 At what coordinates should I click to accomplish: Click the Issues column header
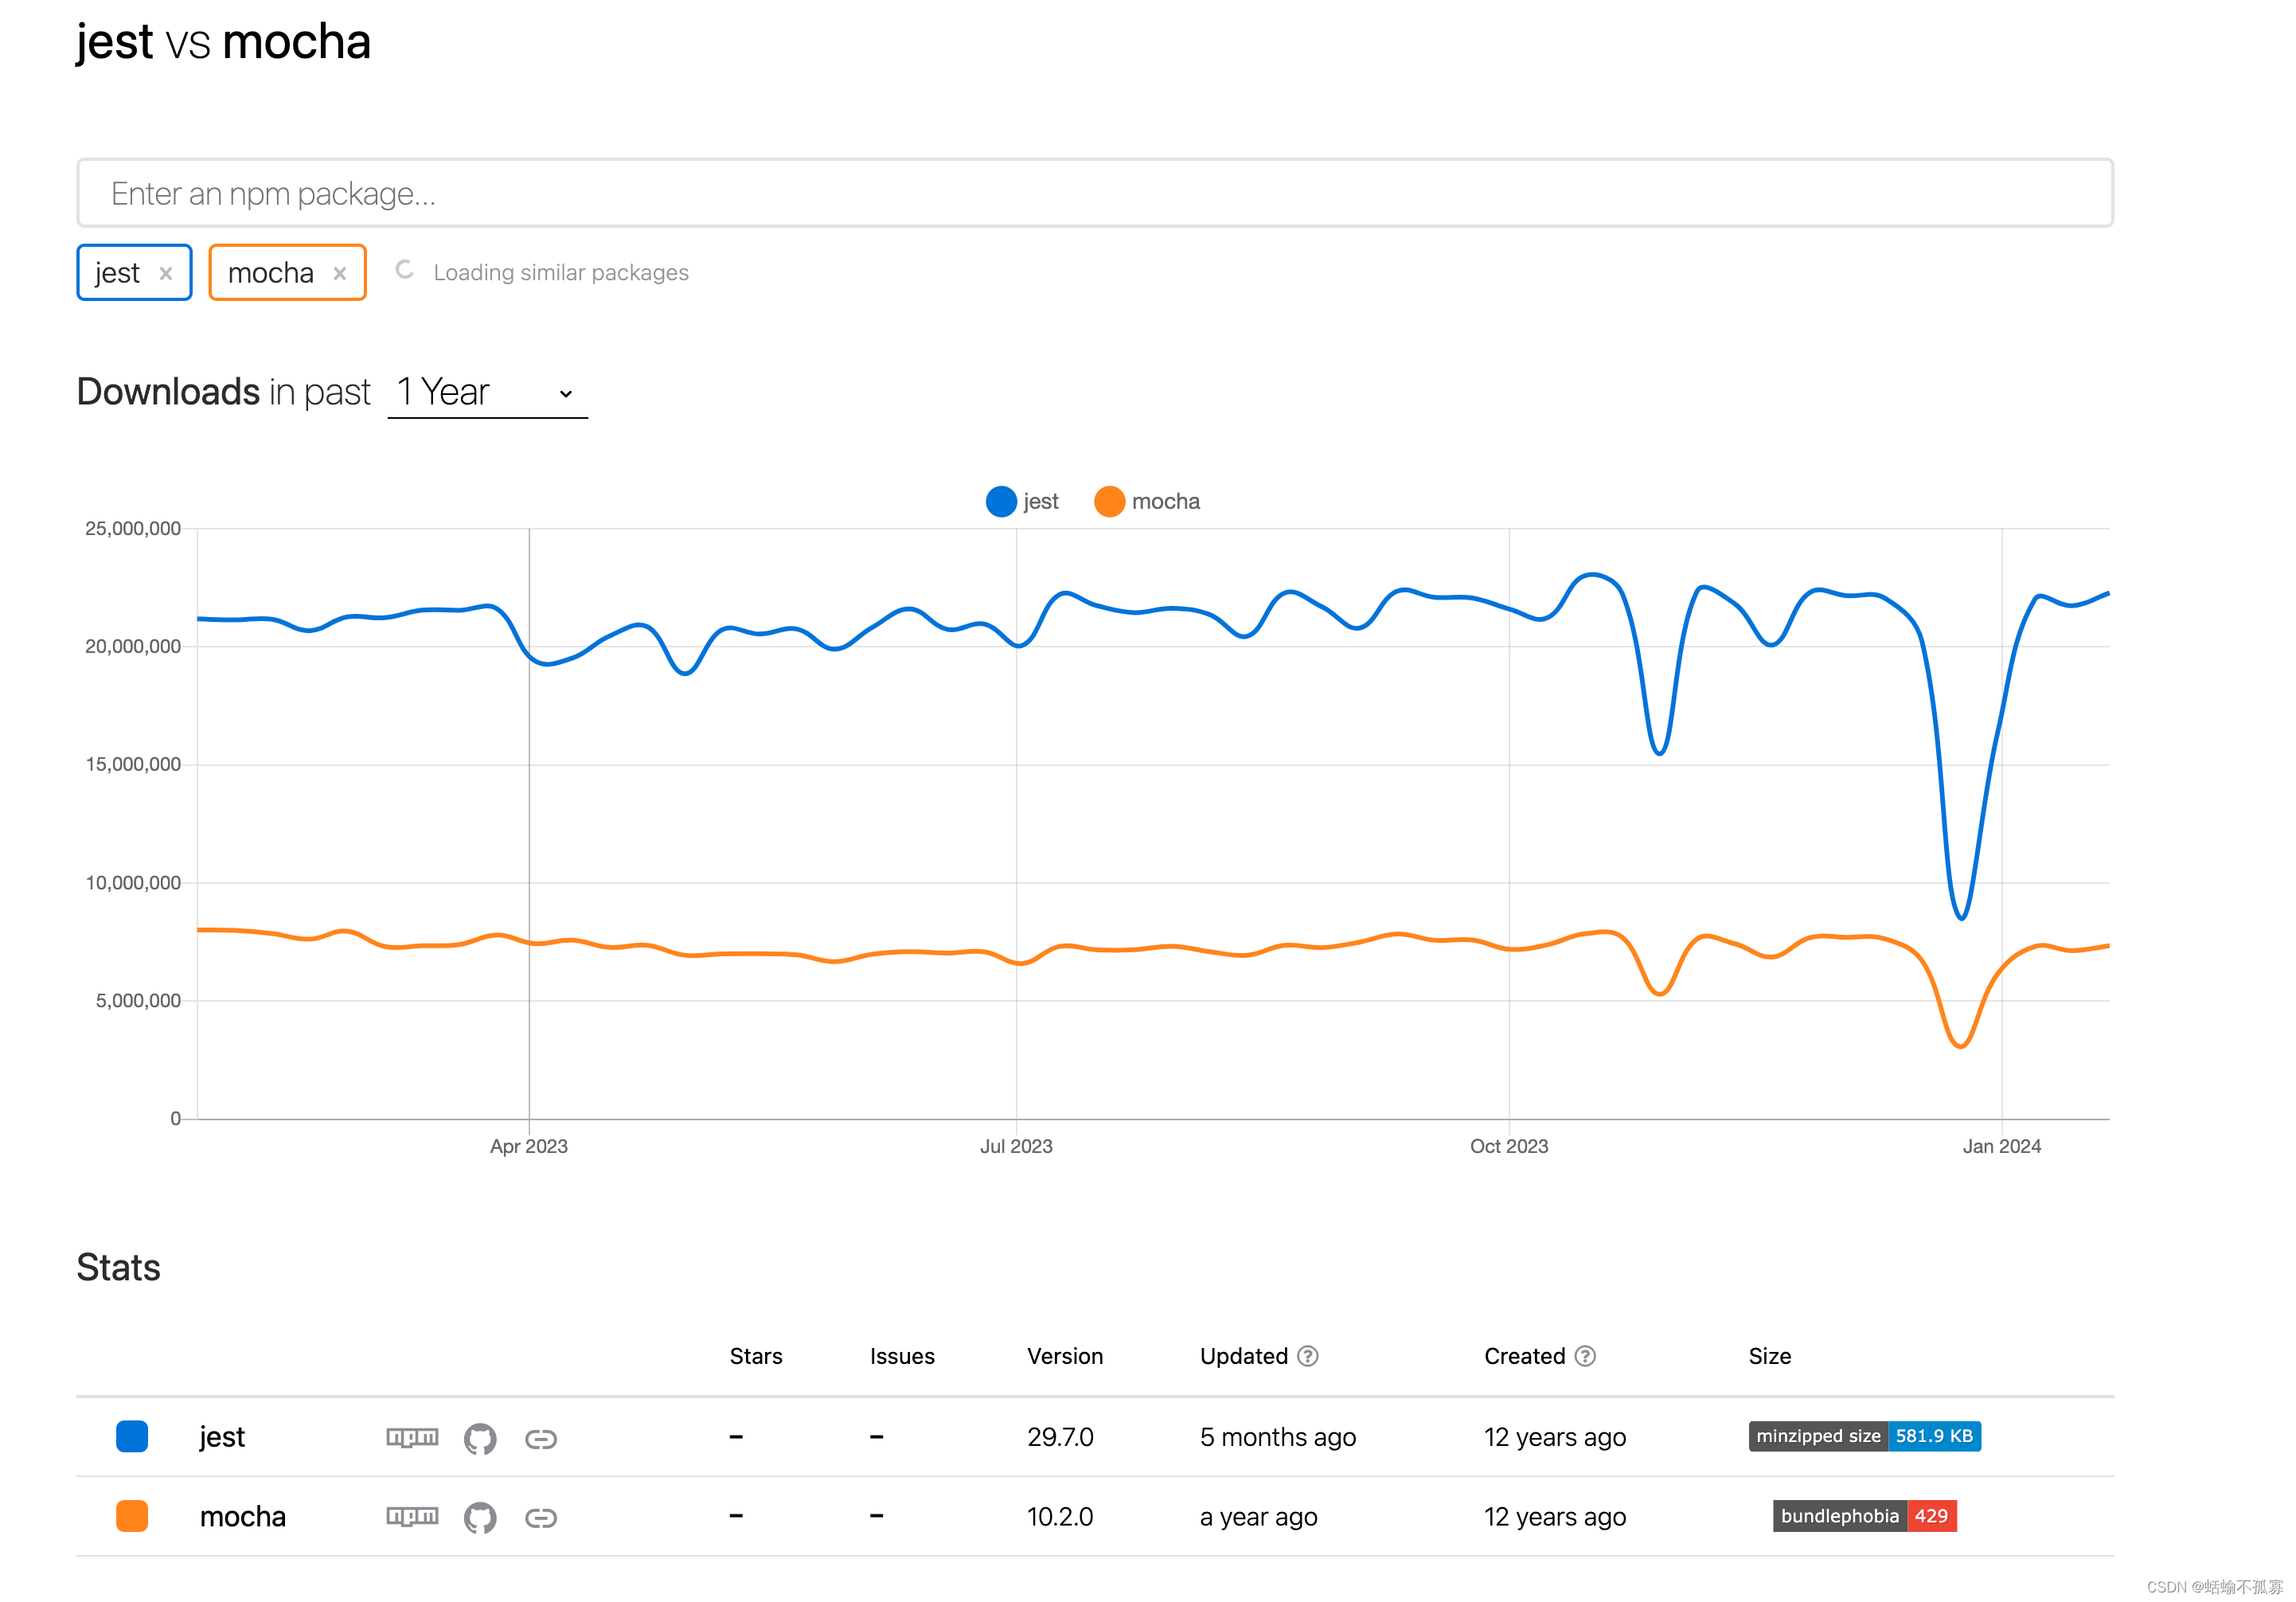tap(902, 1355)
